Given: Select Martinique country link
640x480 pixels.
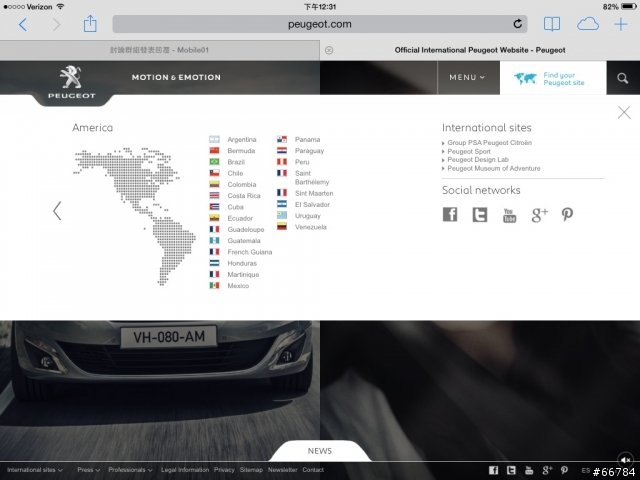Looking at the screenshot, I should (243, 275).
